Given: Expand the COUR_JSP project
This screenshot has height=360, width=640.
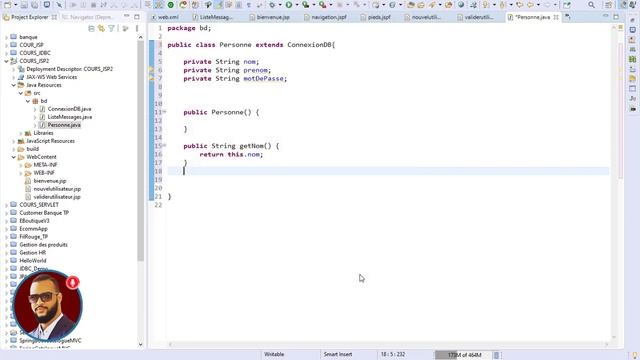Looking at the screenshot, I should point(6,45).
